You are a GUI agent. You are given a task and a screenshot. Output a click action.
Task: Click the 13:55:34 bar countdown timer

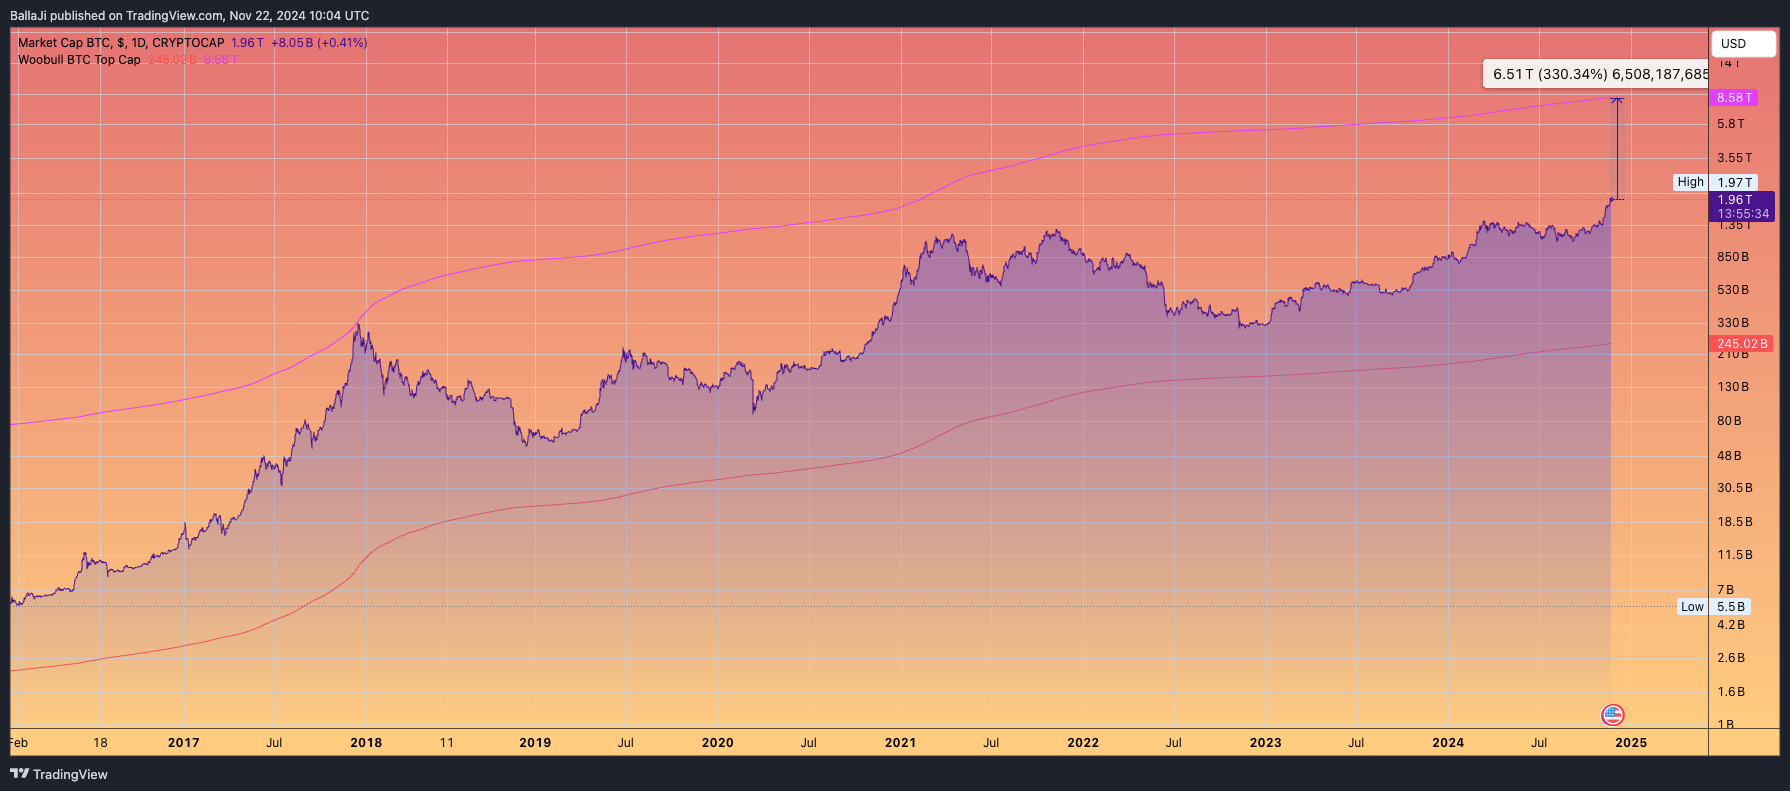tap(1743, 214)
